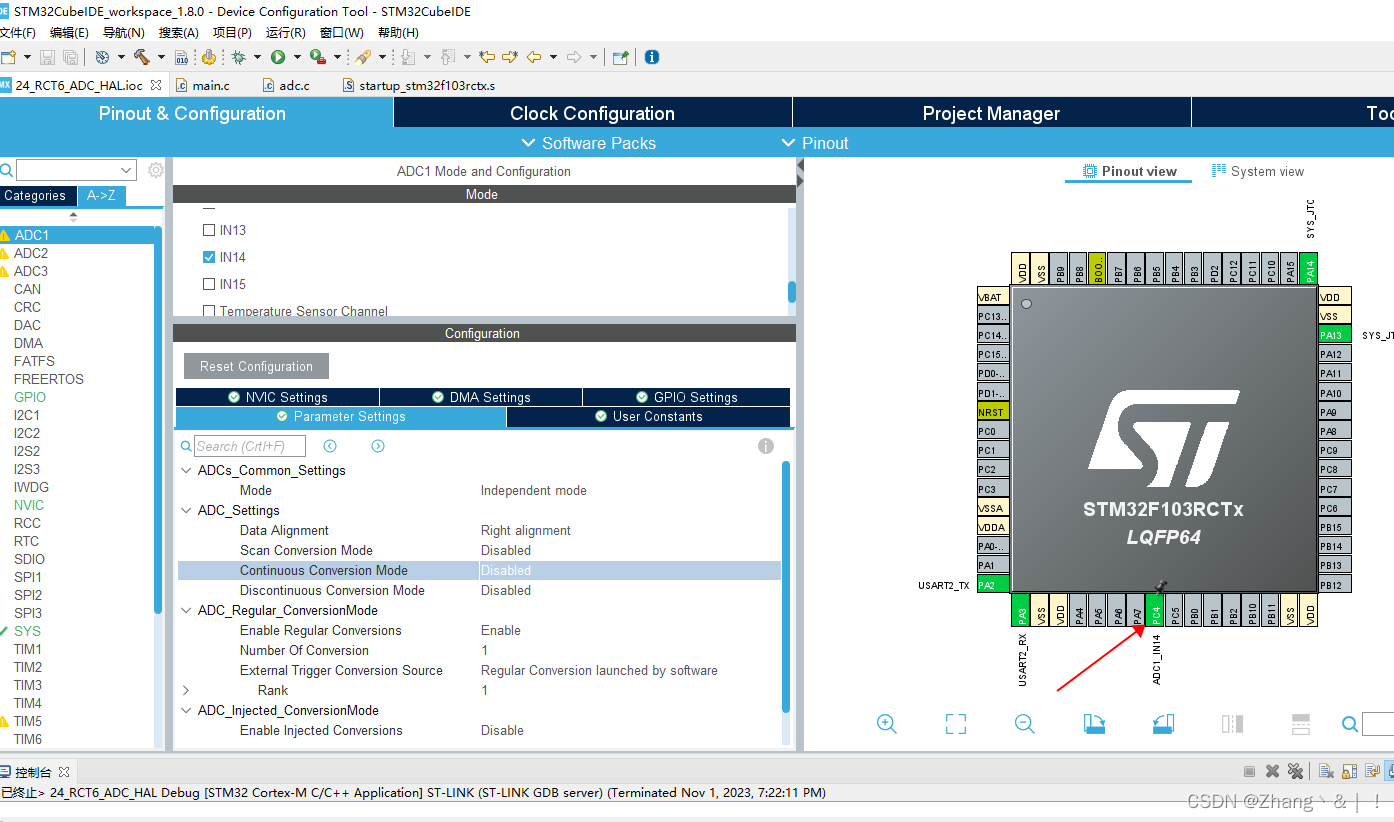Select NVIC in peripheral list
The width and height of the screenshot is (1394, 822).
29,505
